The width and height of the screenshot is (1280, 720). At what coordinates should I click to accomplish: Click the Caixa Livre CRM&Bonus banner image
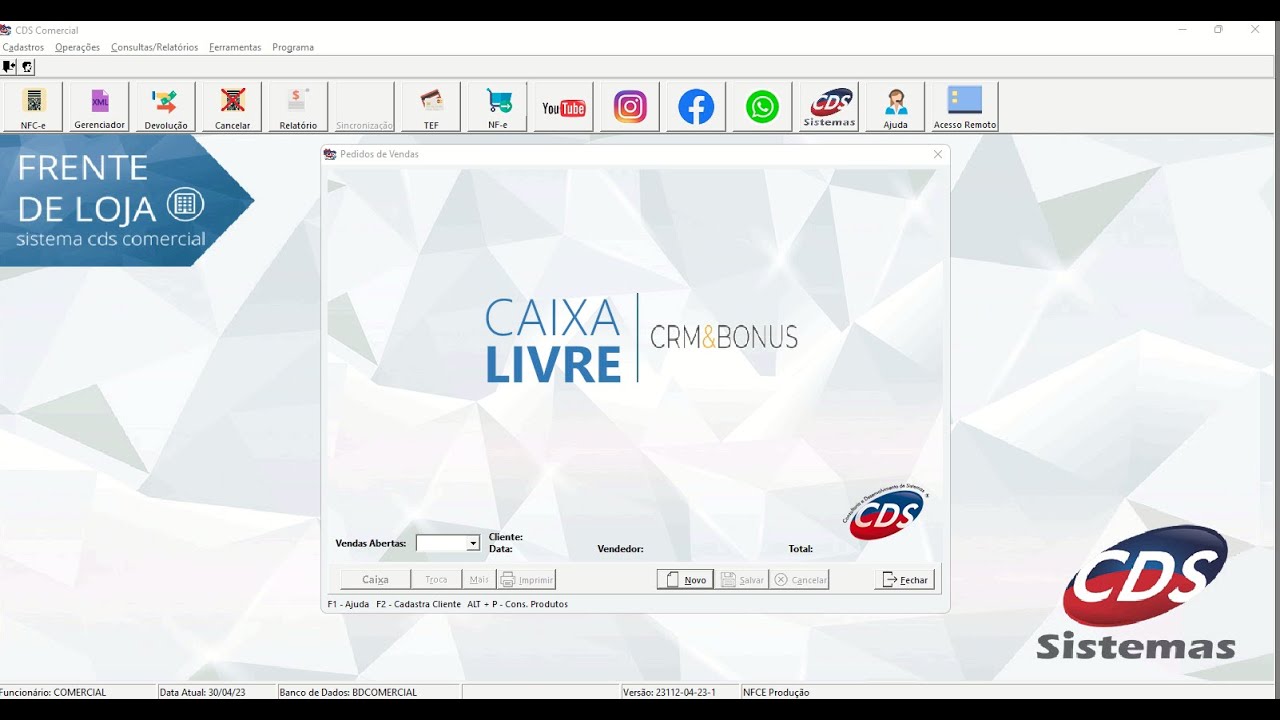click(641, 338)
